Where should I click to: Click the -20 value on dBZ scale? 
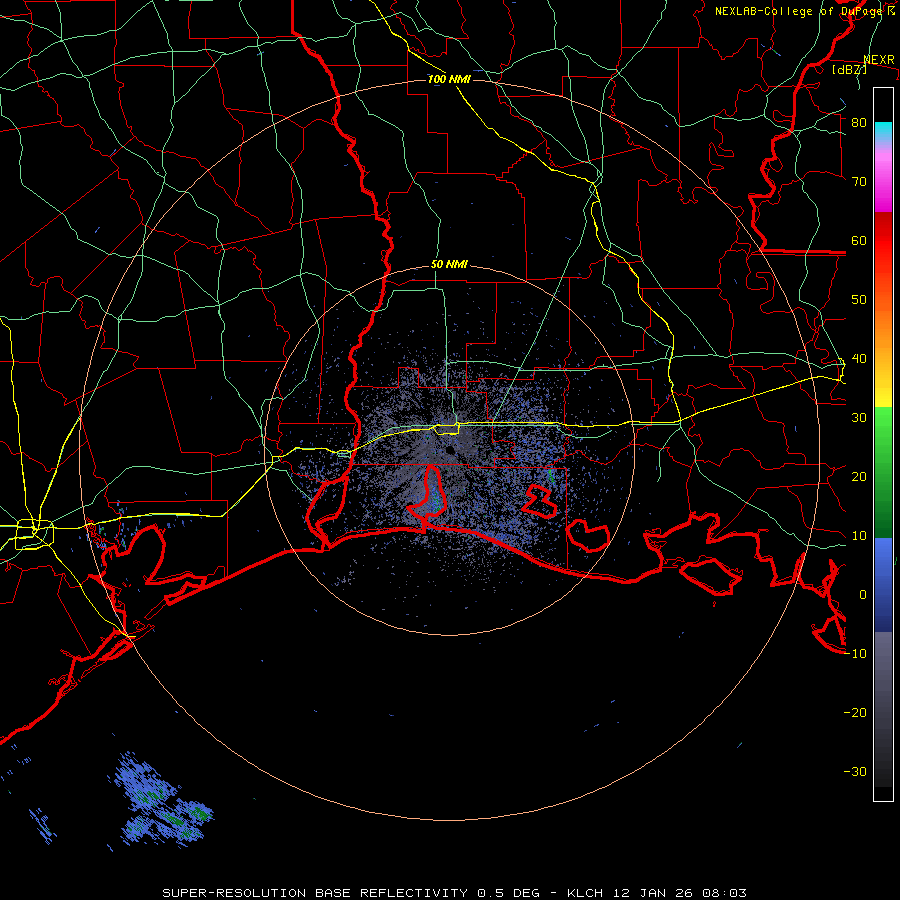[x=855, y=713]
